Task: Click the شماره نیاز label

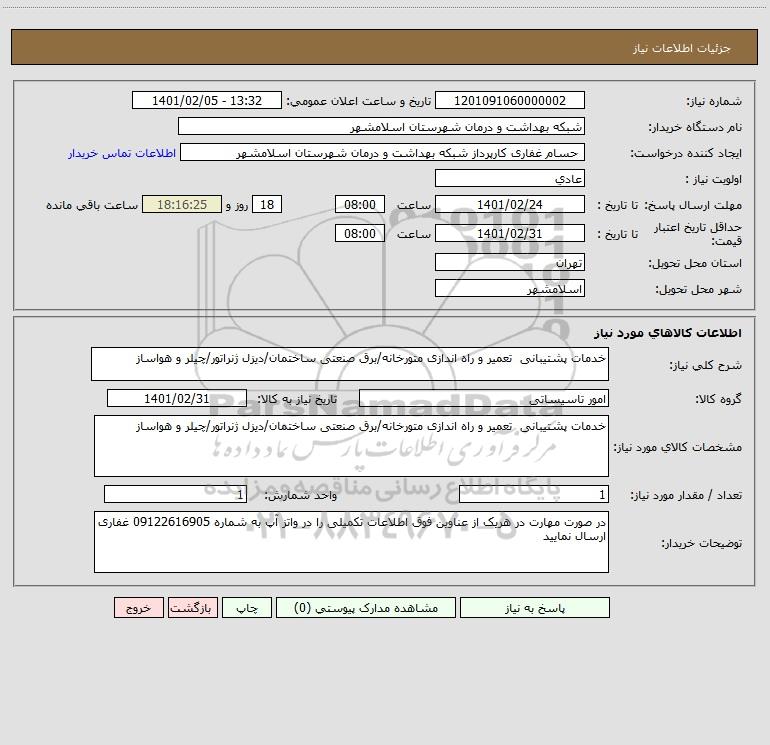Action: (714, 102)
